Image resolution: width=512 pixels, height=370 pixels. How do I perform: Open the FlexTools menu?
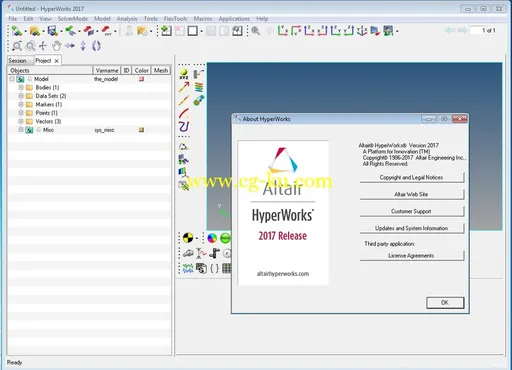coord(175,19)
